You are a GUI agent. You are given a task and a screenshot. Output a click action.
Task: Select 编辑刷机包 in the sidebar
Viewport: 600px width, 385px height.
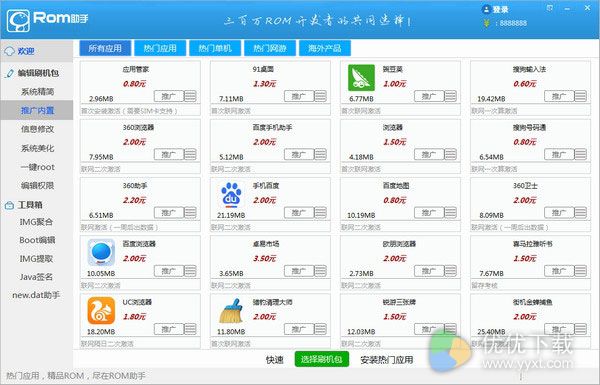tap(36, 73)
